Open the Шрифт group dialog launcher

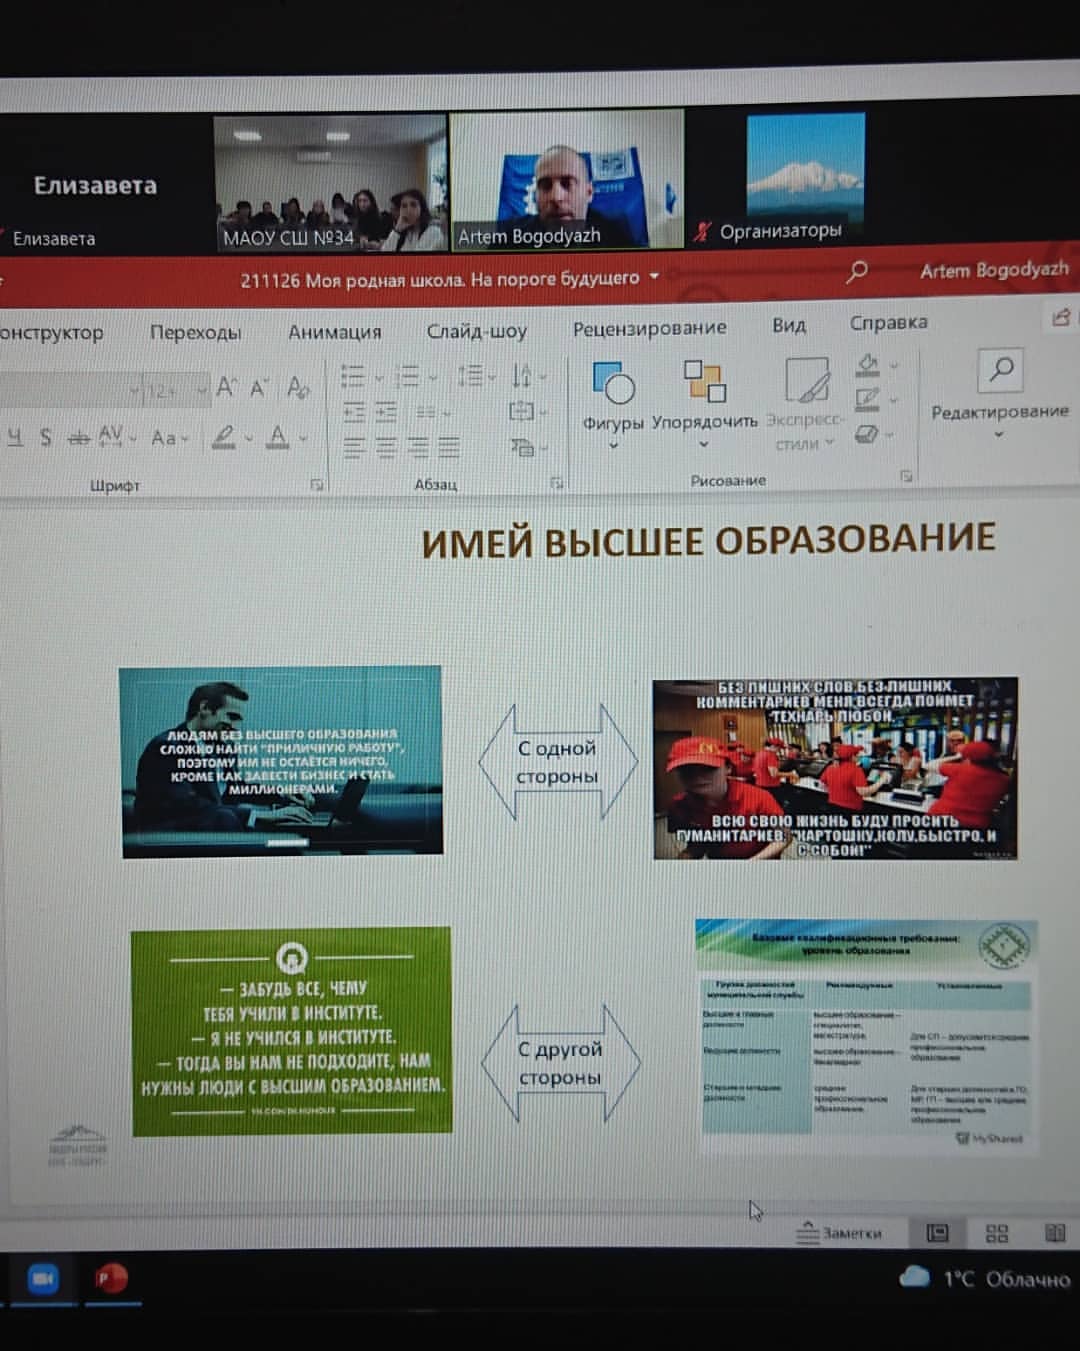click(317, 485)
